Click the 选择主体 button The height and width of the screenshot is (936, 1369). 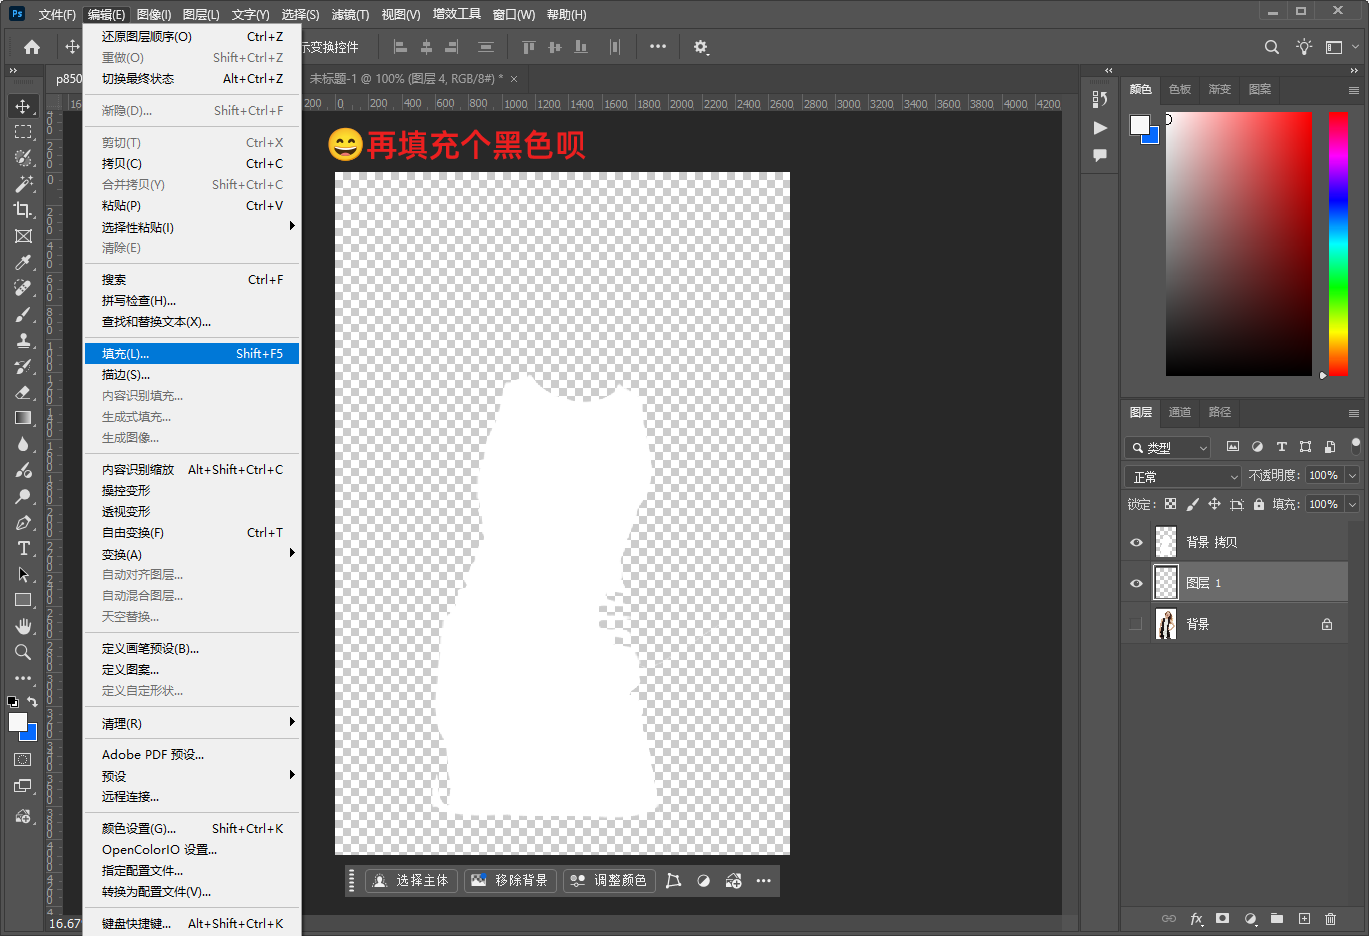coord(411,881)
